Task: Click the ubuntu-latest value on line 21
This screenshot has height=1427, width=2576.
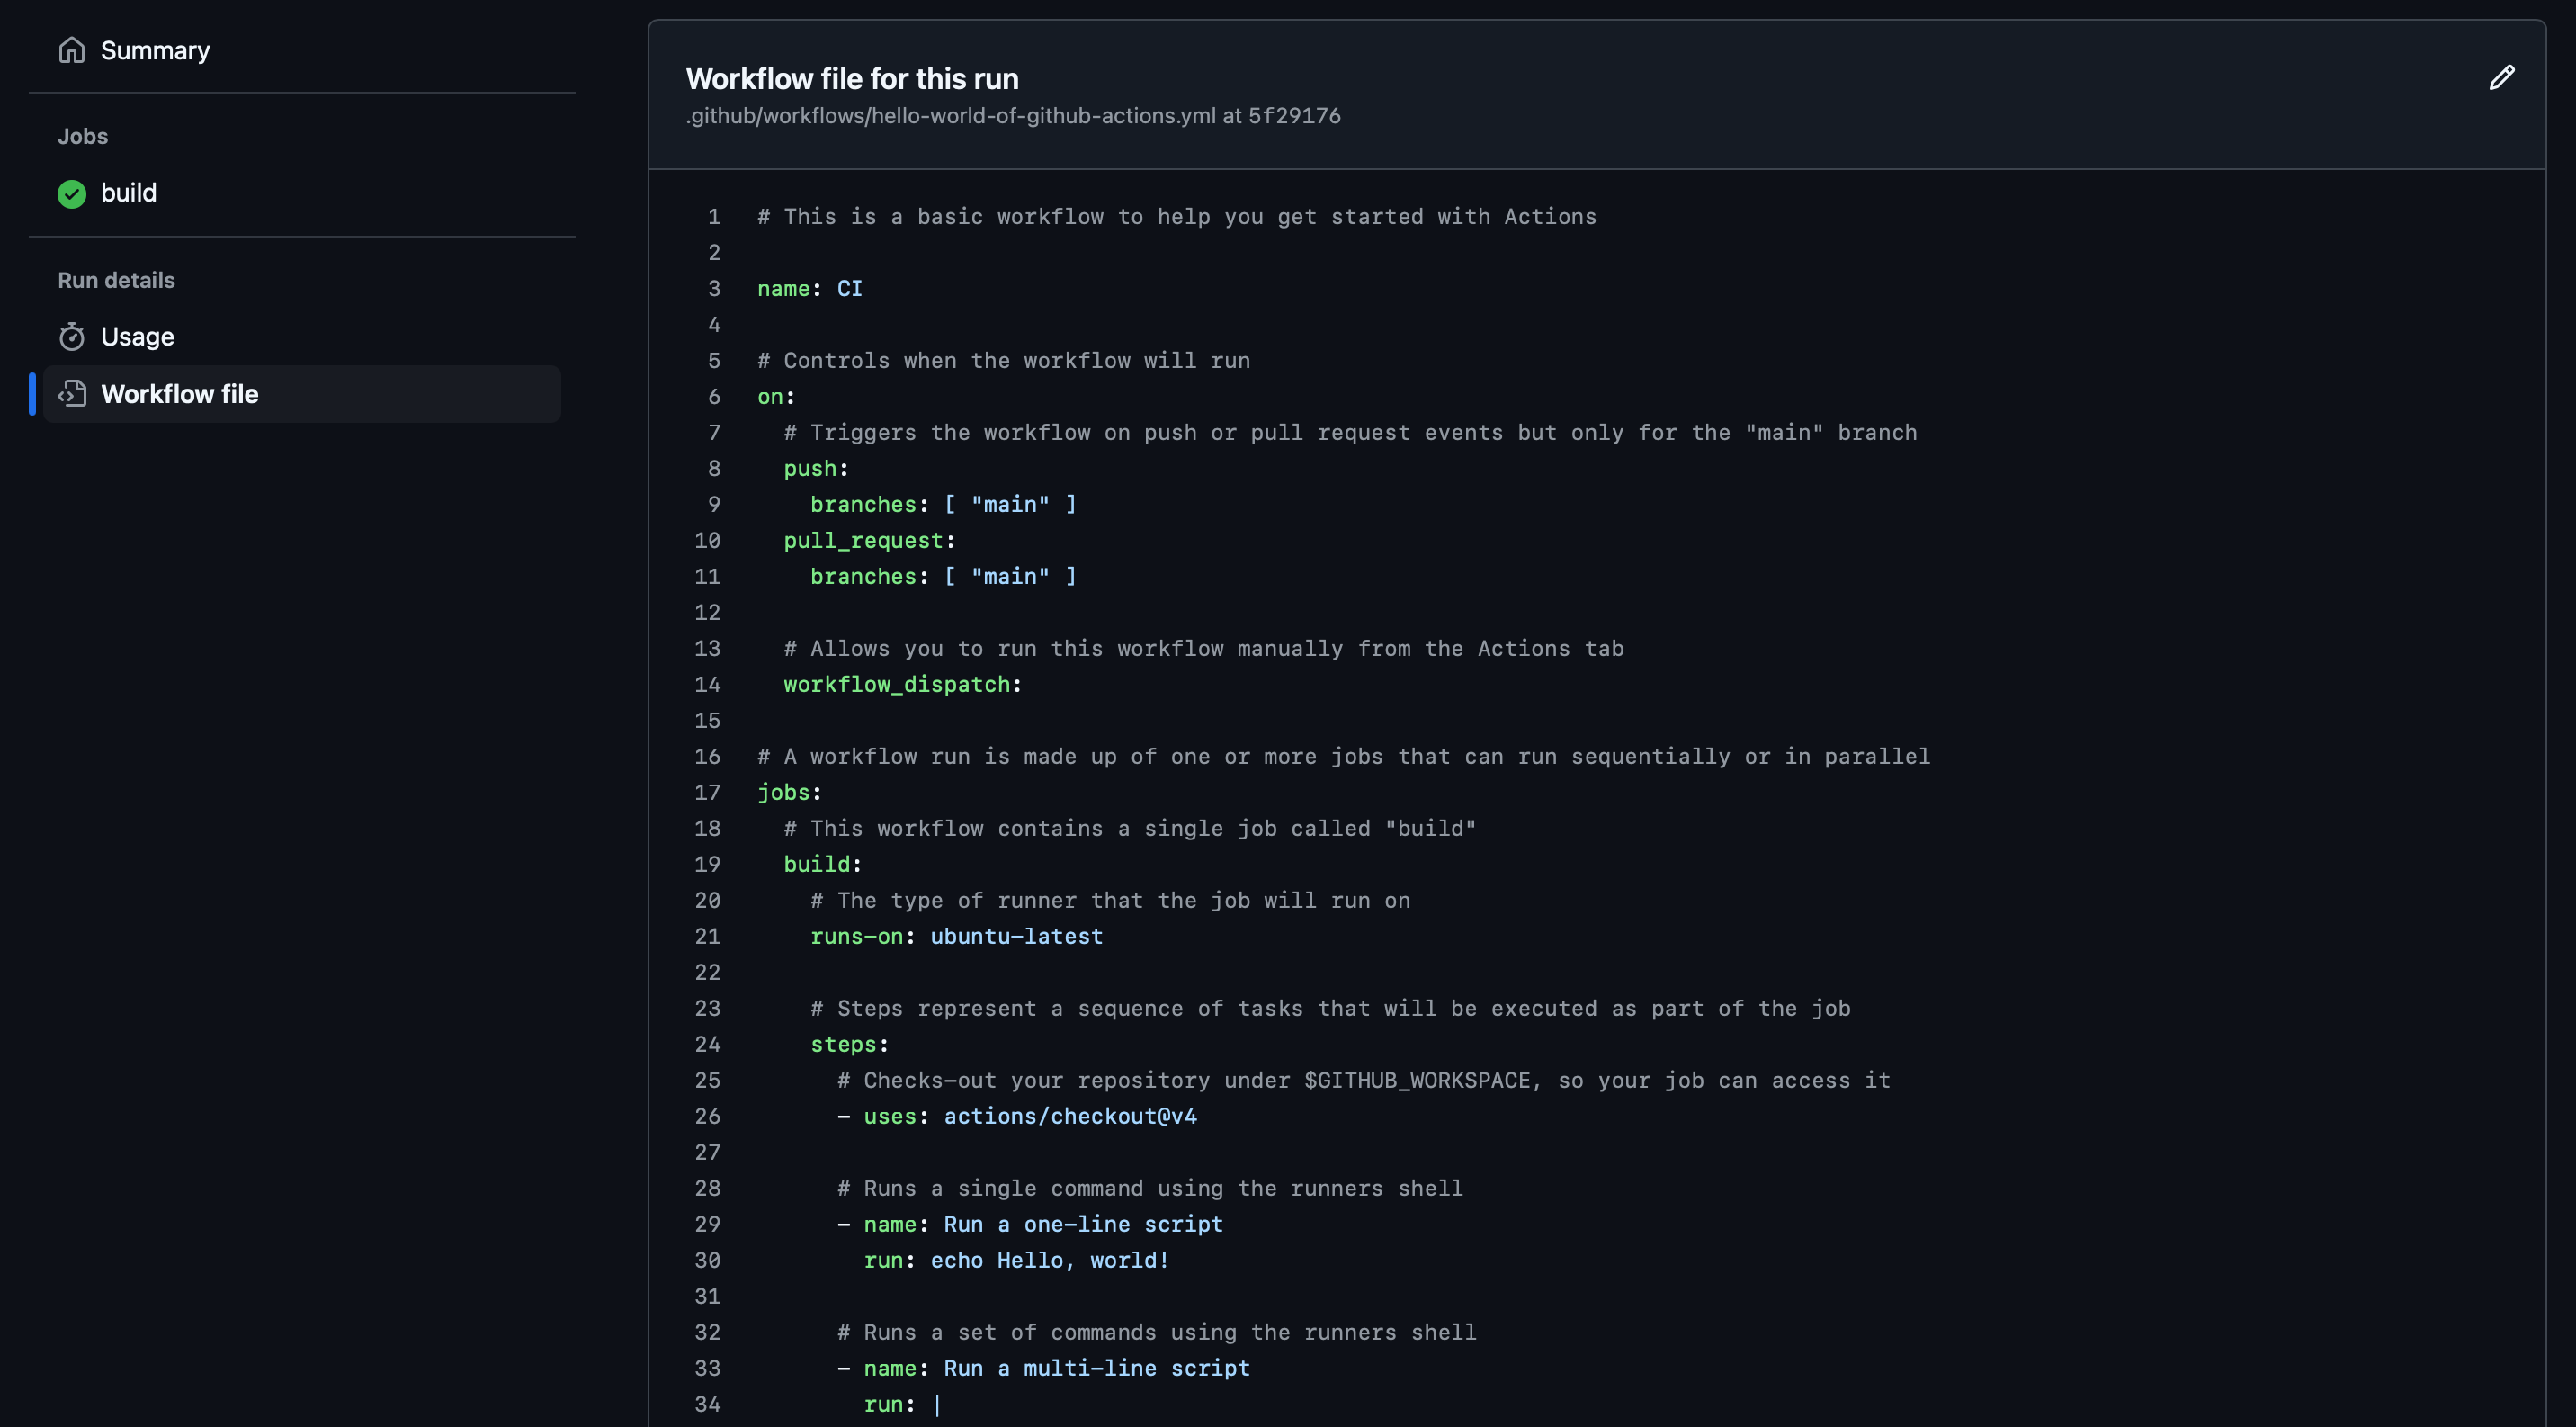Action: 1016,937
